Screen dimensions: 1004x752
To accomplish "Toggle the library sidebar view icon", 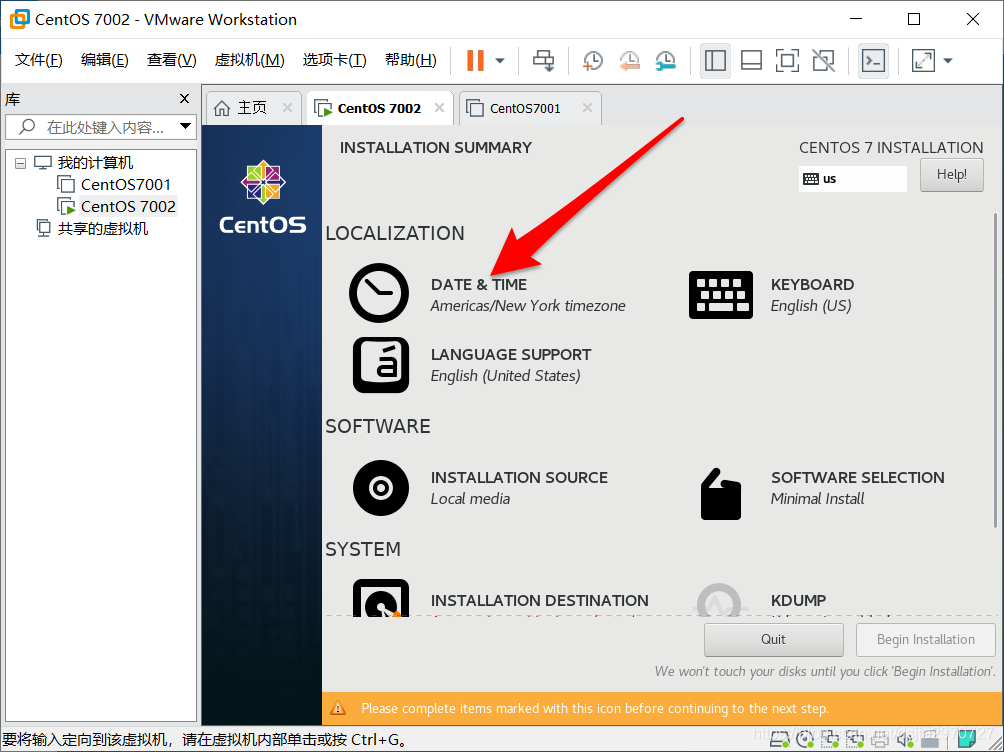I will [x=715, y=60].
